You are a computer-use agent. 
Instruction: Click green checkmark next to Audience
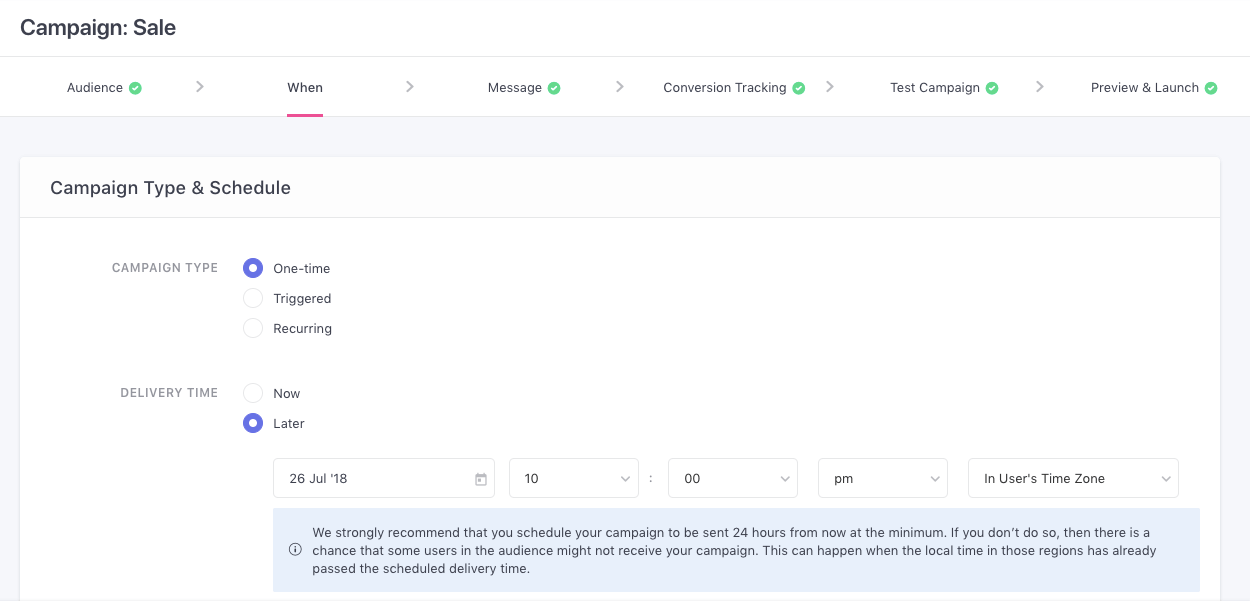click(135, 88)
